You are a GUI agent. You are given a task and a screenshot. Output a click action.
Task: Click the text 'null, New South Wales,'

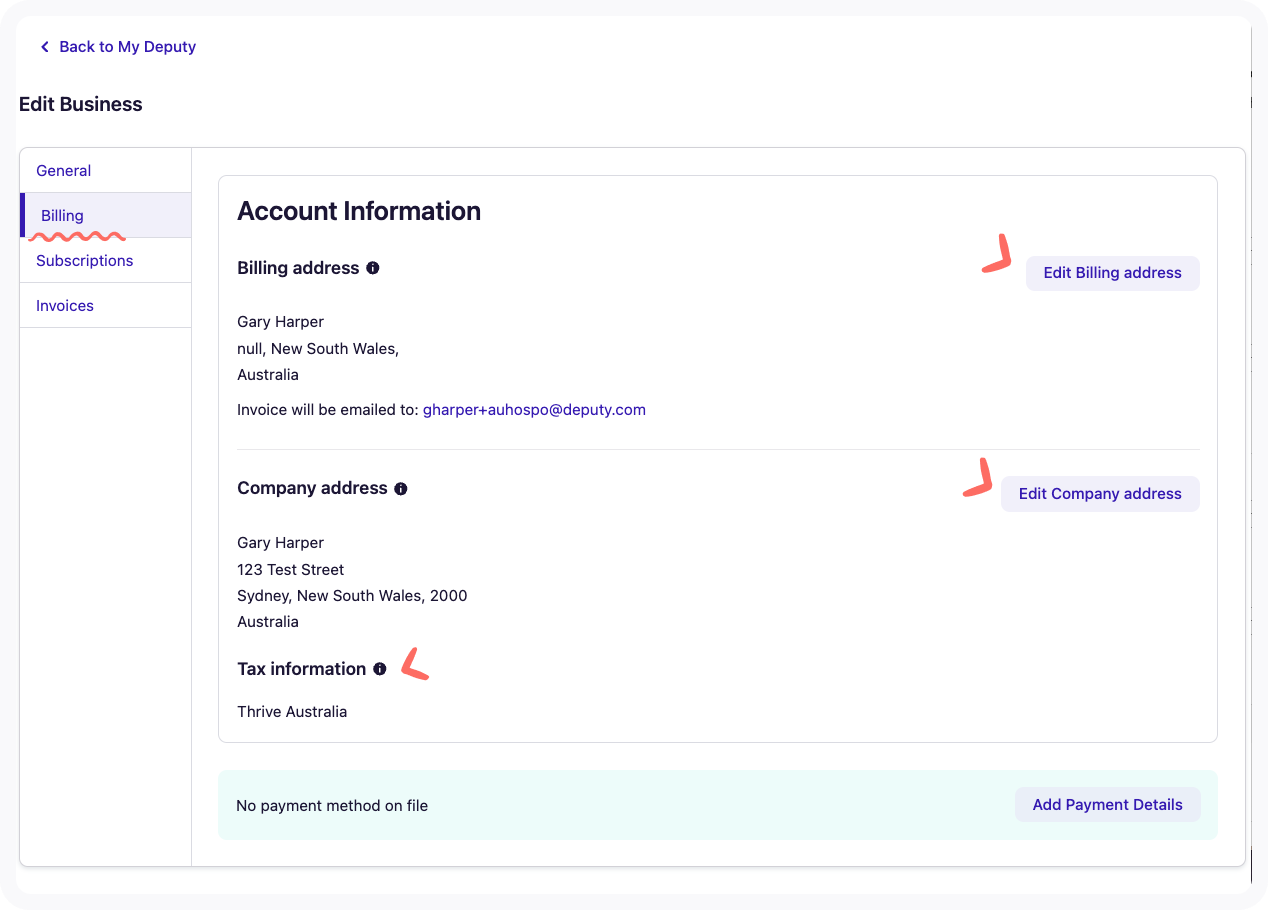[318, 349]
